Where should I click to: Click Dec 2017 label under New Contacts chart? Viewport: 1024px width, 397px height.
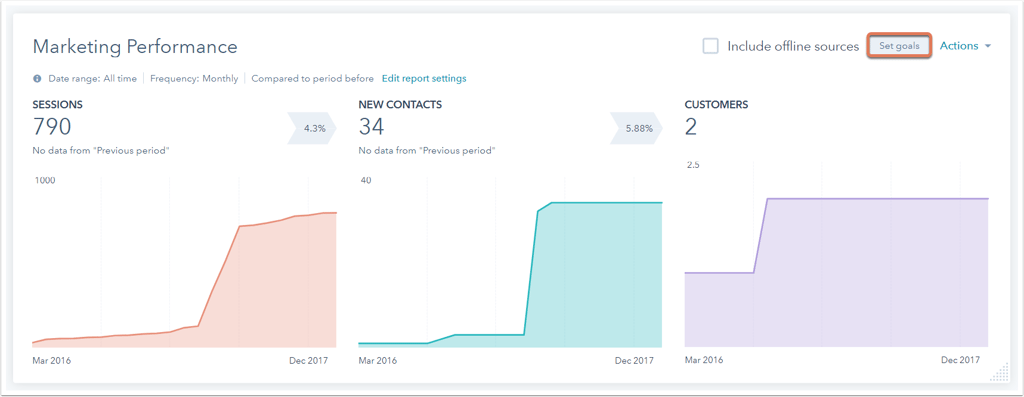pyautogui.click(x=634, y=361)
